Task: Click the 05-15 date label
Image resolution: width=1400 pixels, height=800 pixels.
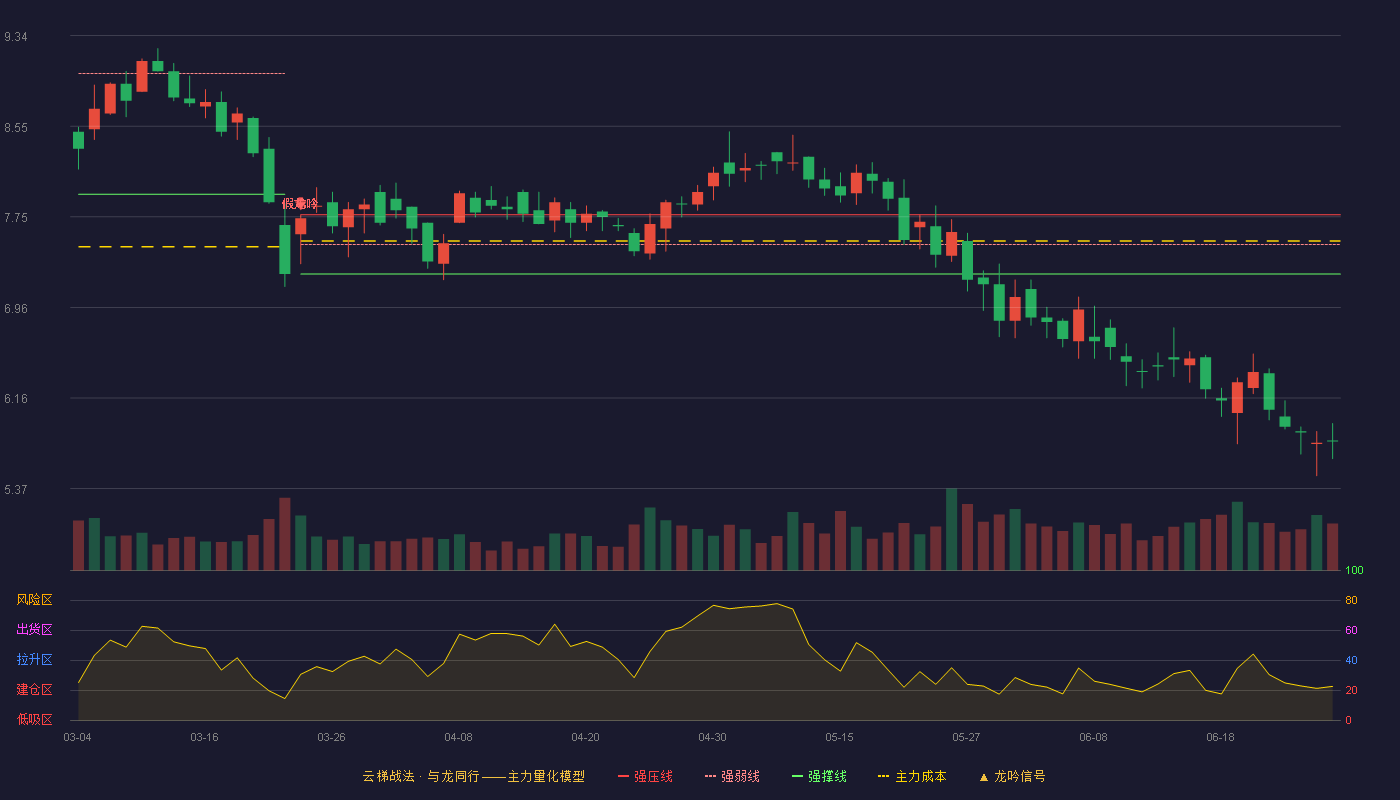Action: click(839, 737)
